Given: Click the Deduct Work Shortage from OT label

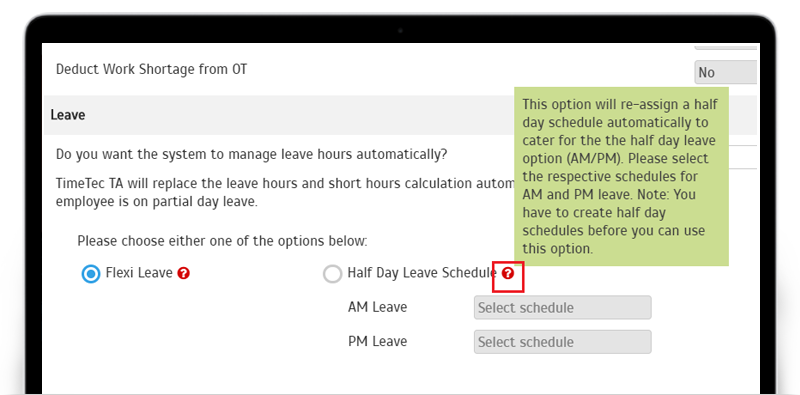Looking at the screenshot, I should coord(152,69).
